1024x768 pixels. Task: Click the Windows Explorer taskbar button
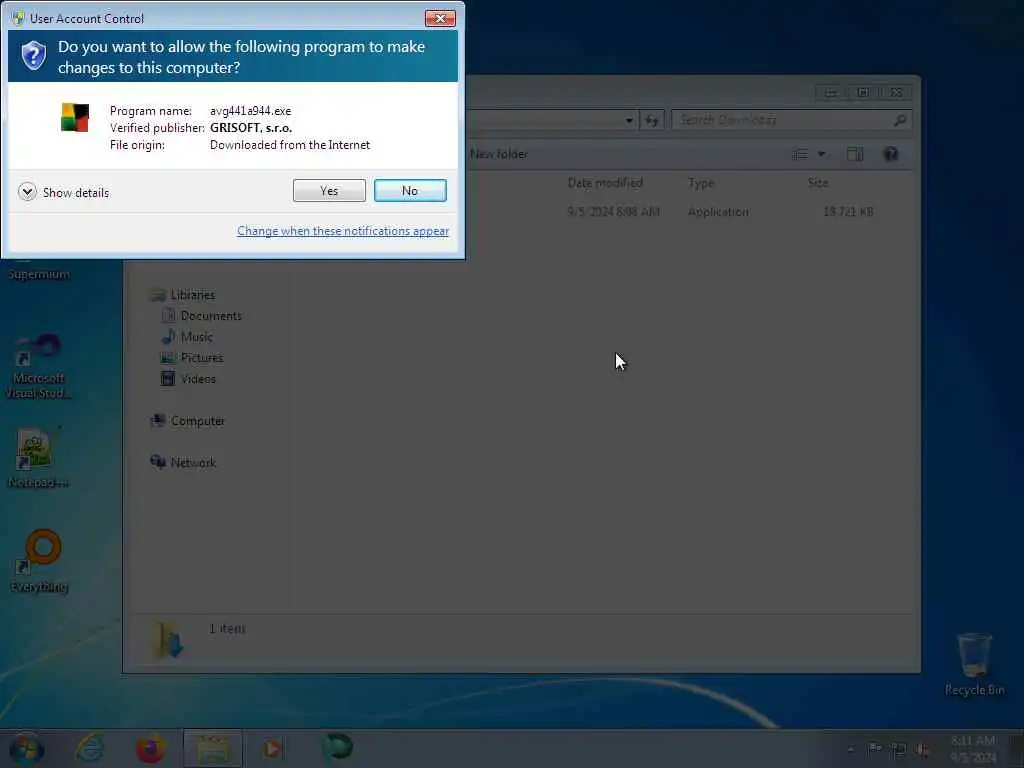pyautogui.click(x=213, y=748)
